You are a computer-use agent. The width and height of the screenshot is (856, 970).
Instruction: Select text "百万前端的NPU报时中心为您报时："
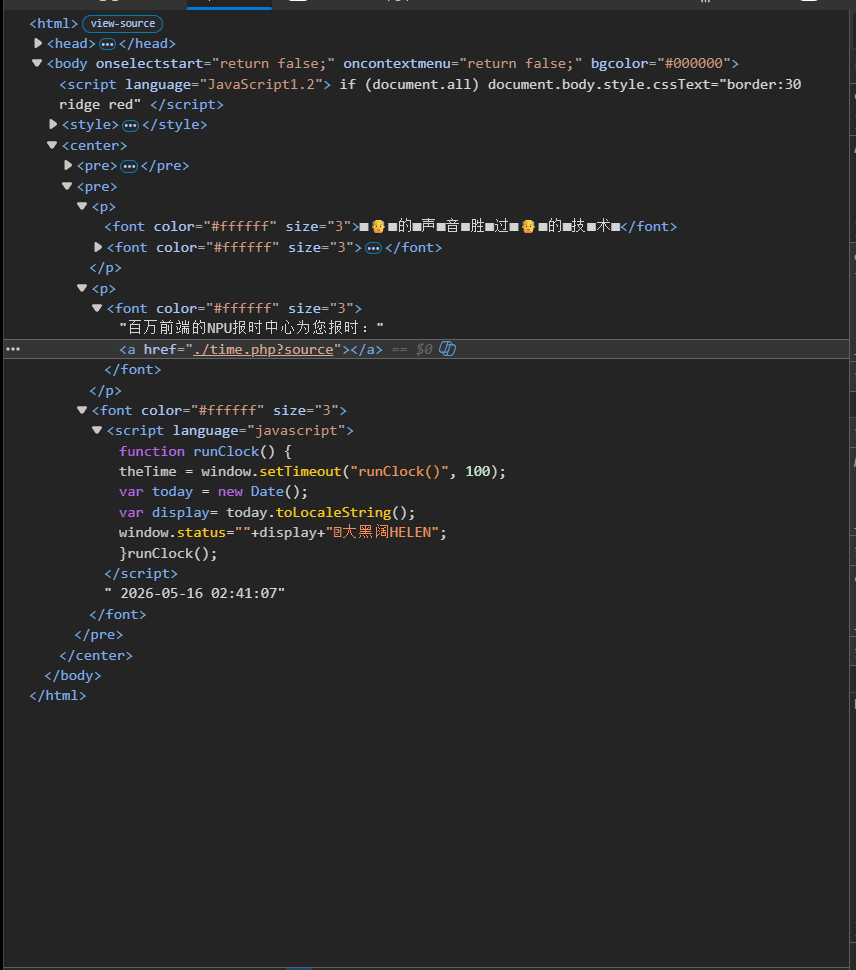click(251, 327)
